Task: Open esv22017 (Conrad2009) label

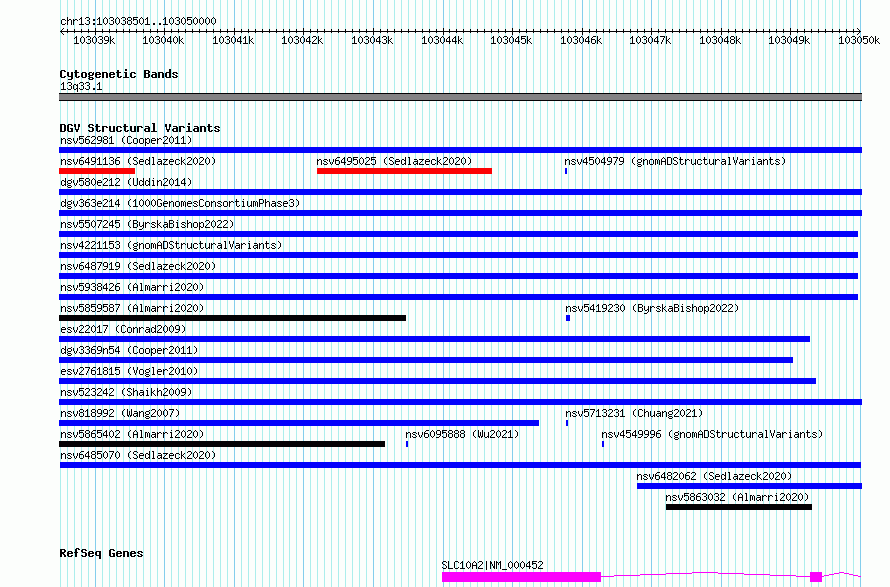Action: [123, 329]
